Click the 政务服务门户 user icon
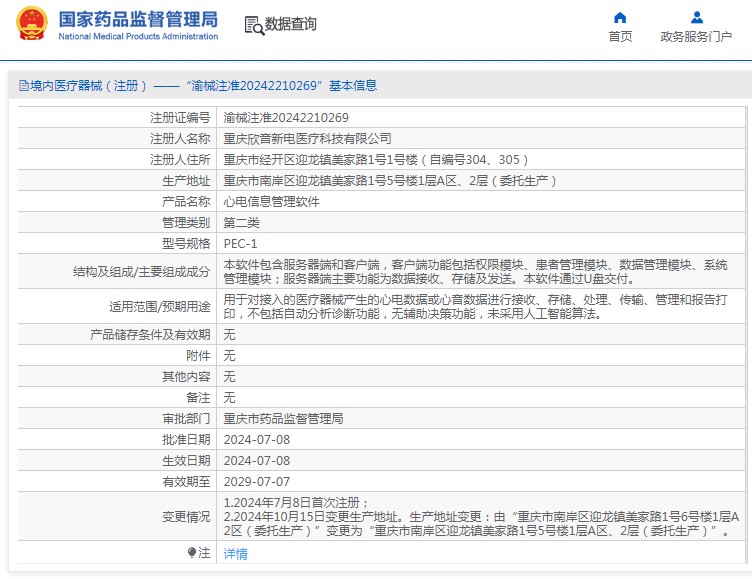 pos(697,18)
